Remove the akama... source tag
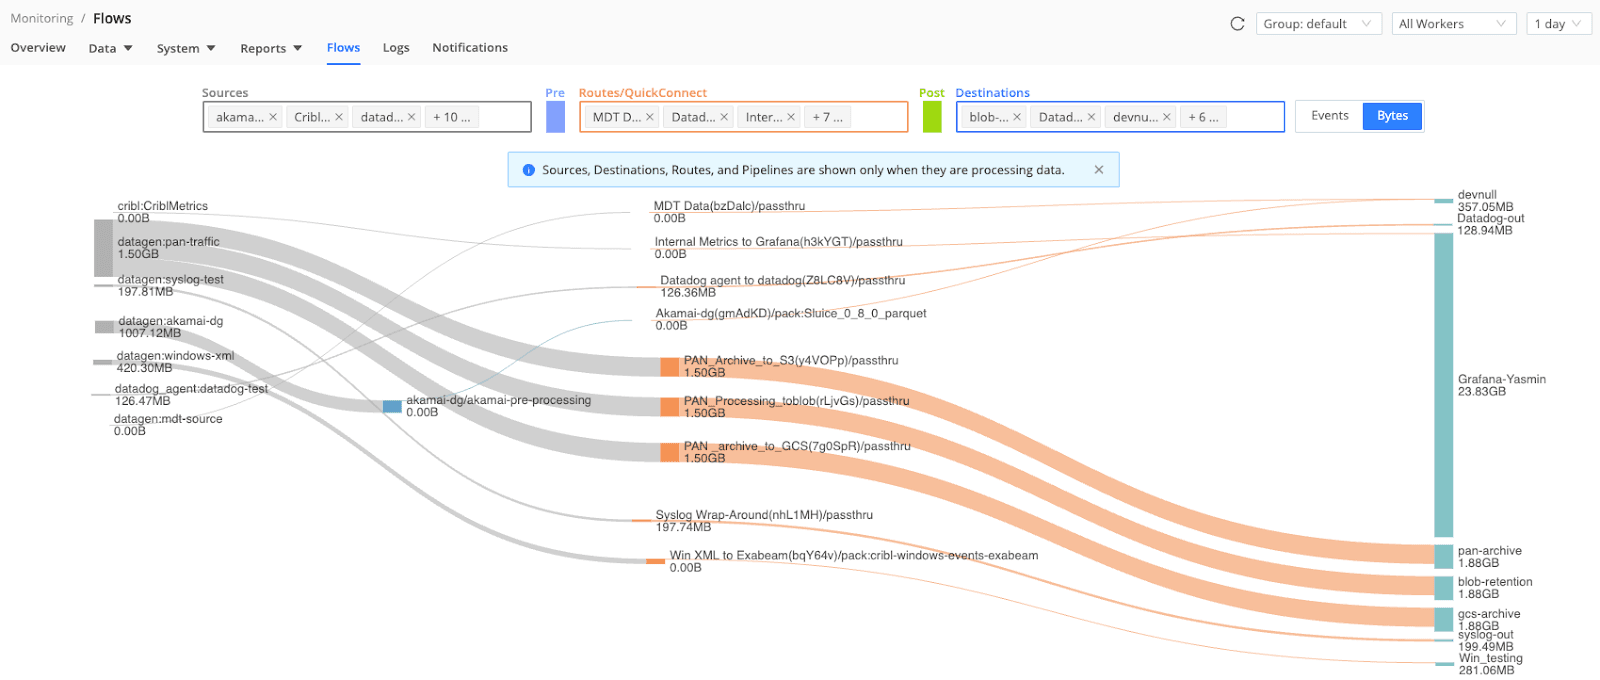 tap(273, 117)
